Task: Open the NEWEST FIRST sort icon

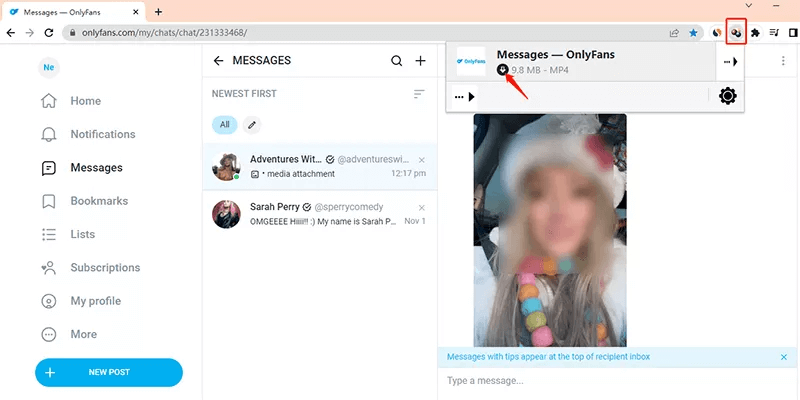Action: point(419,94)
